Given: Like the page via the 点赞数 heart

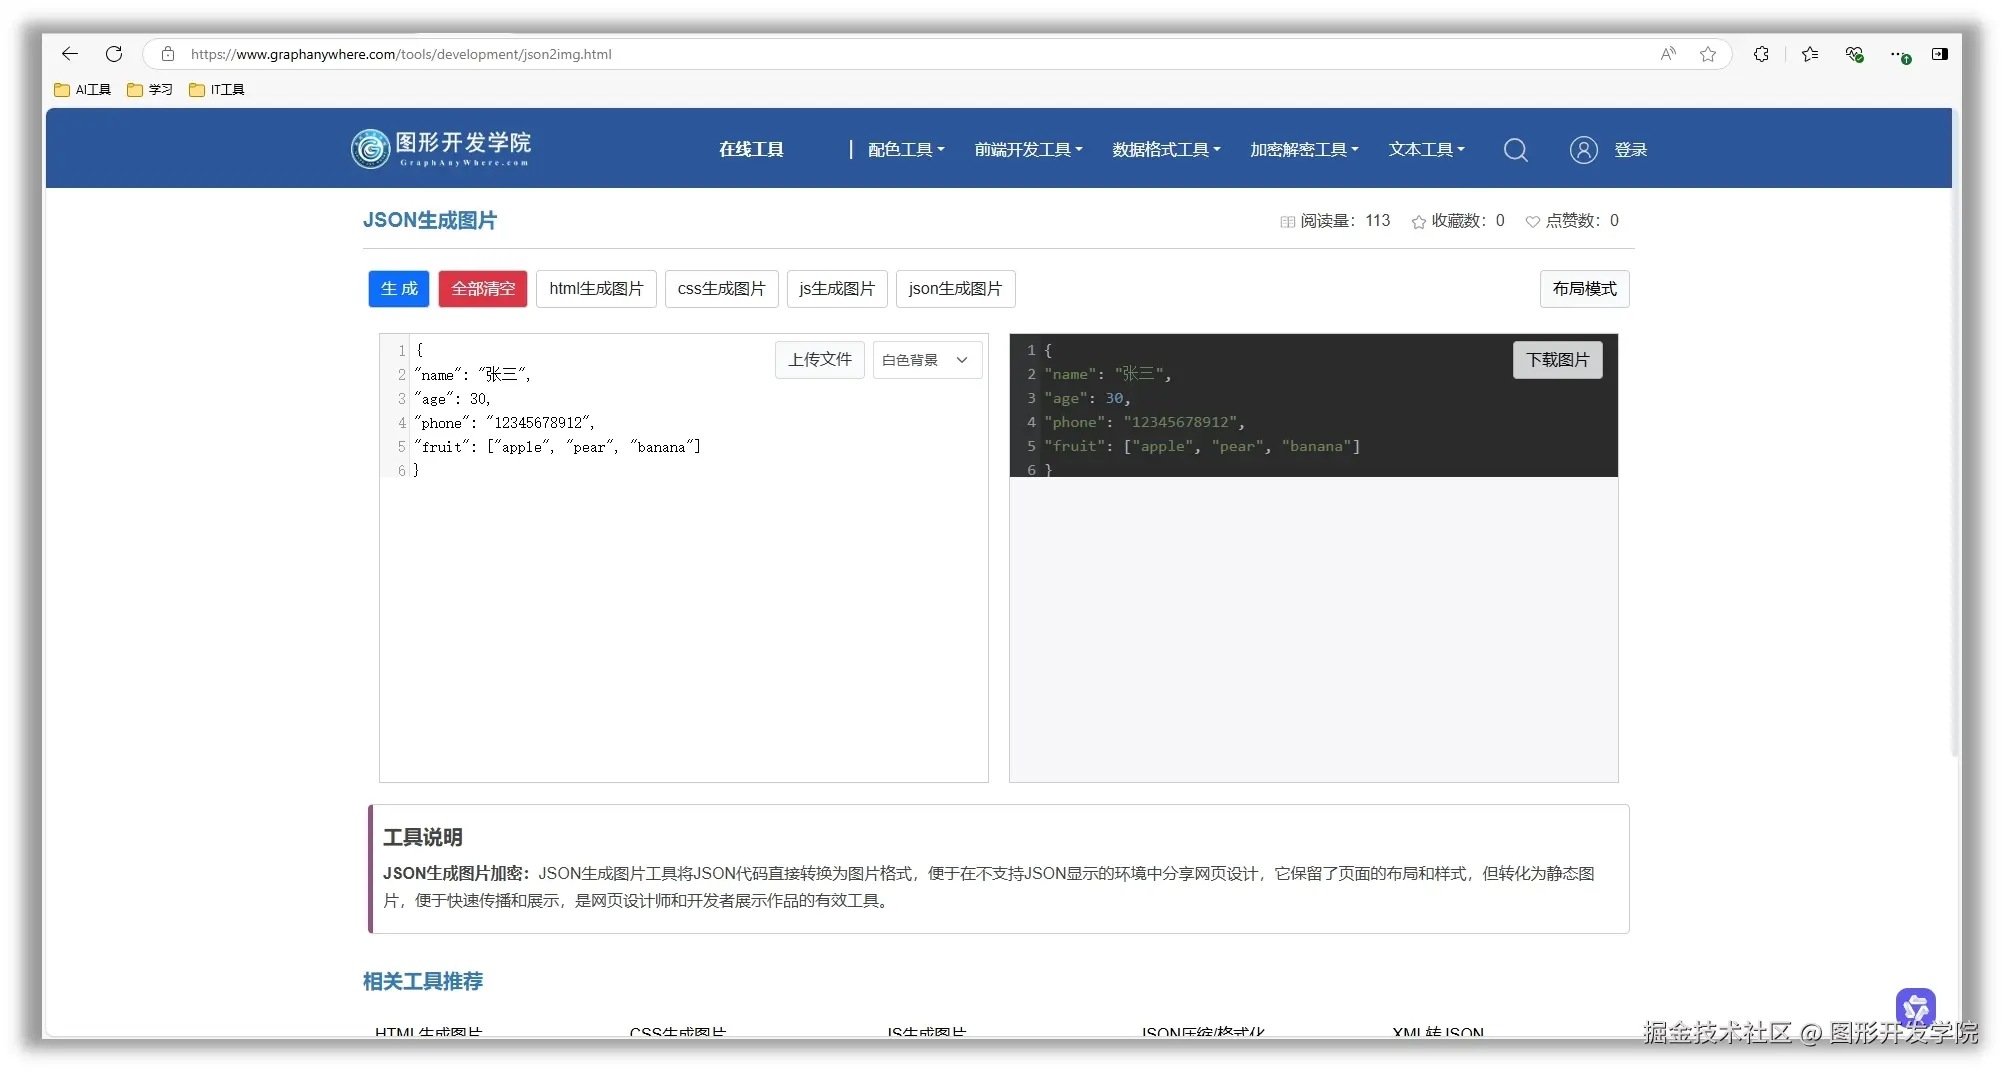Looking at the screenshot, I should point(1532,221).
